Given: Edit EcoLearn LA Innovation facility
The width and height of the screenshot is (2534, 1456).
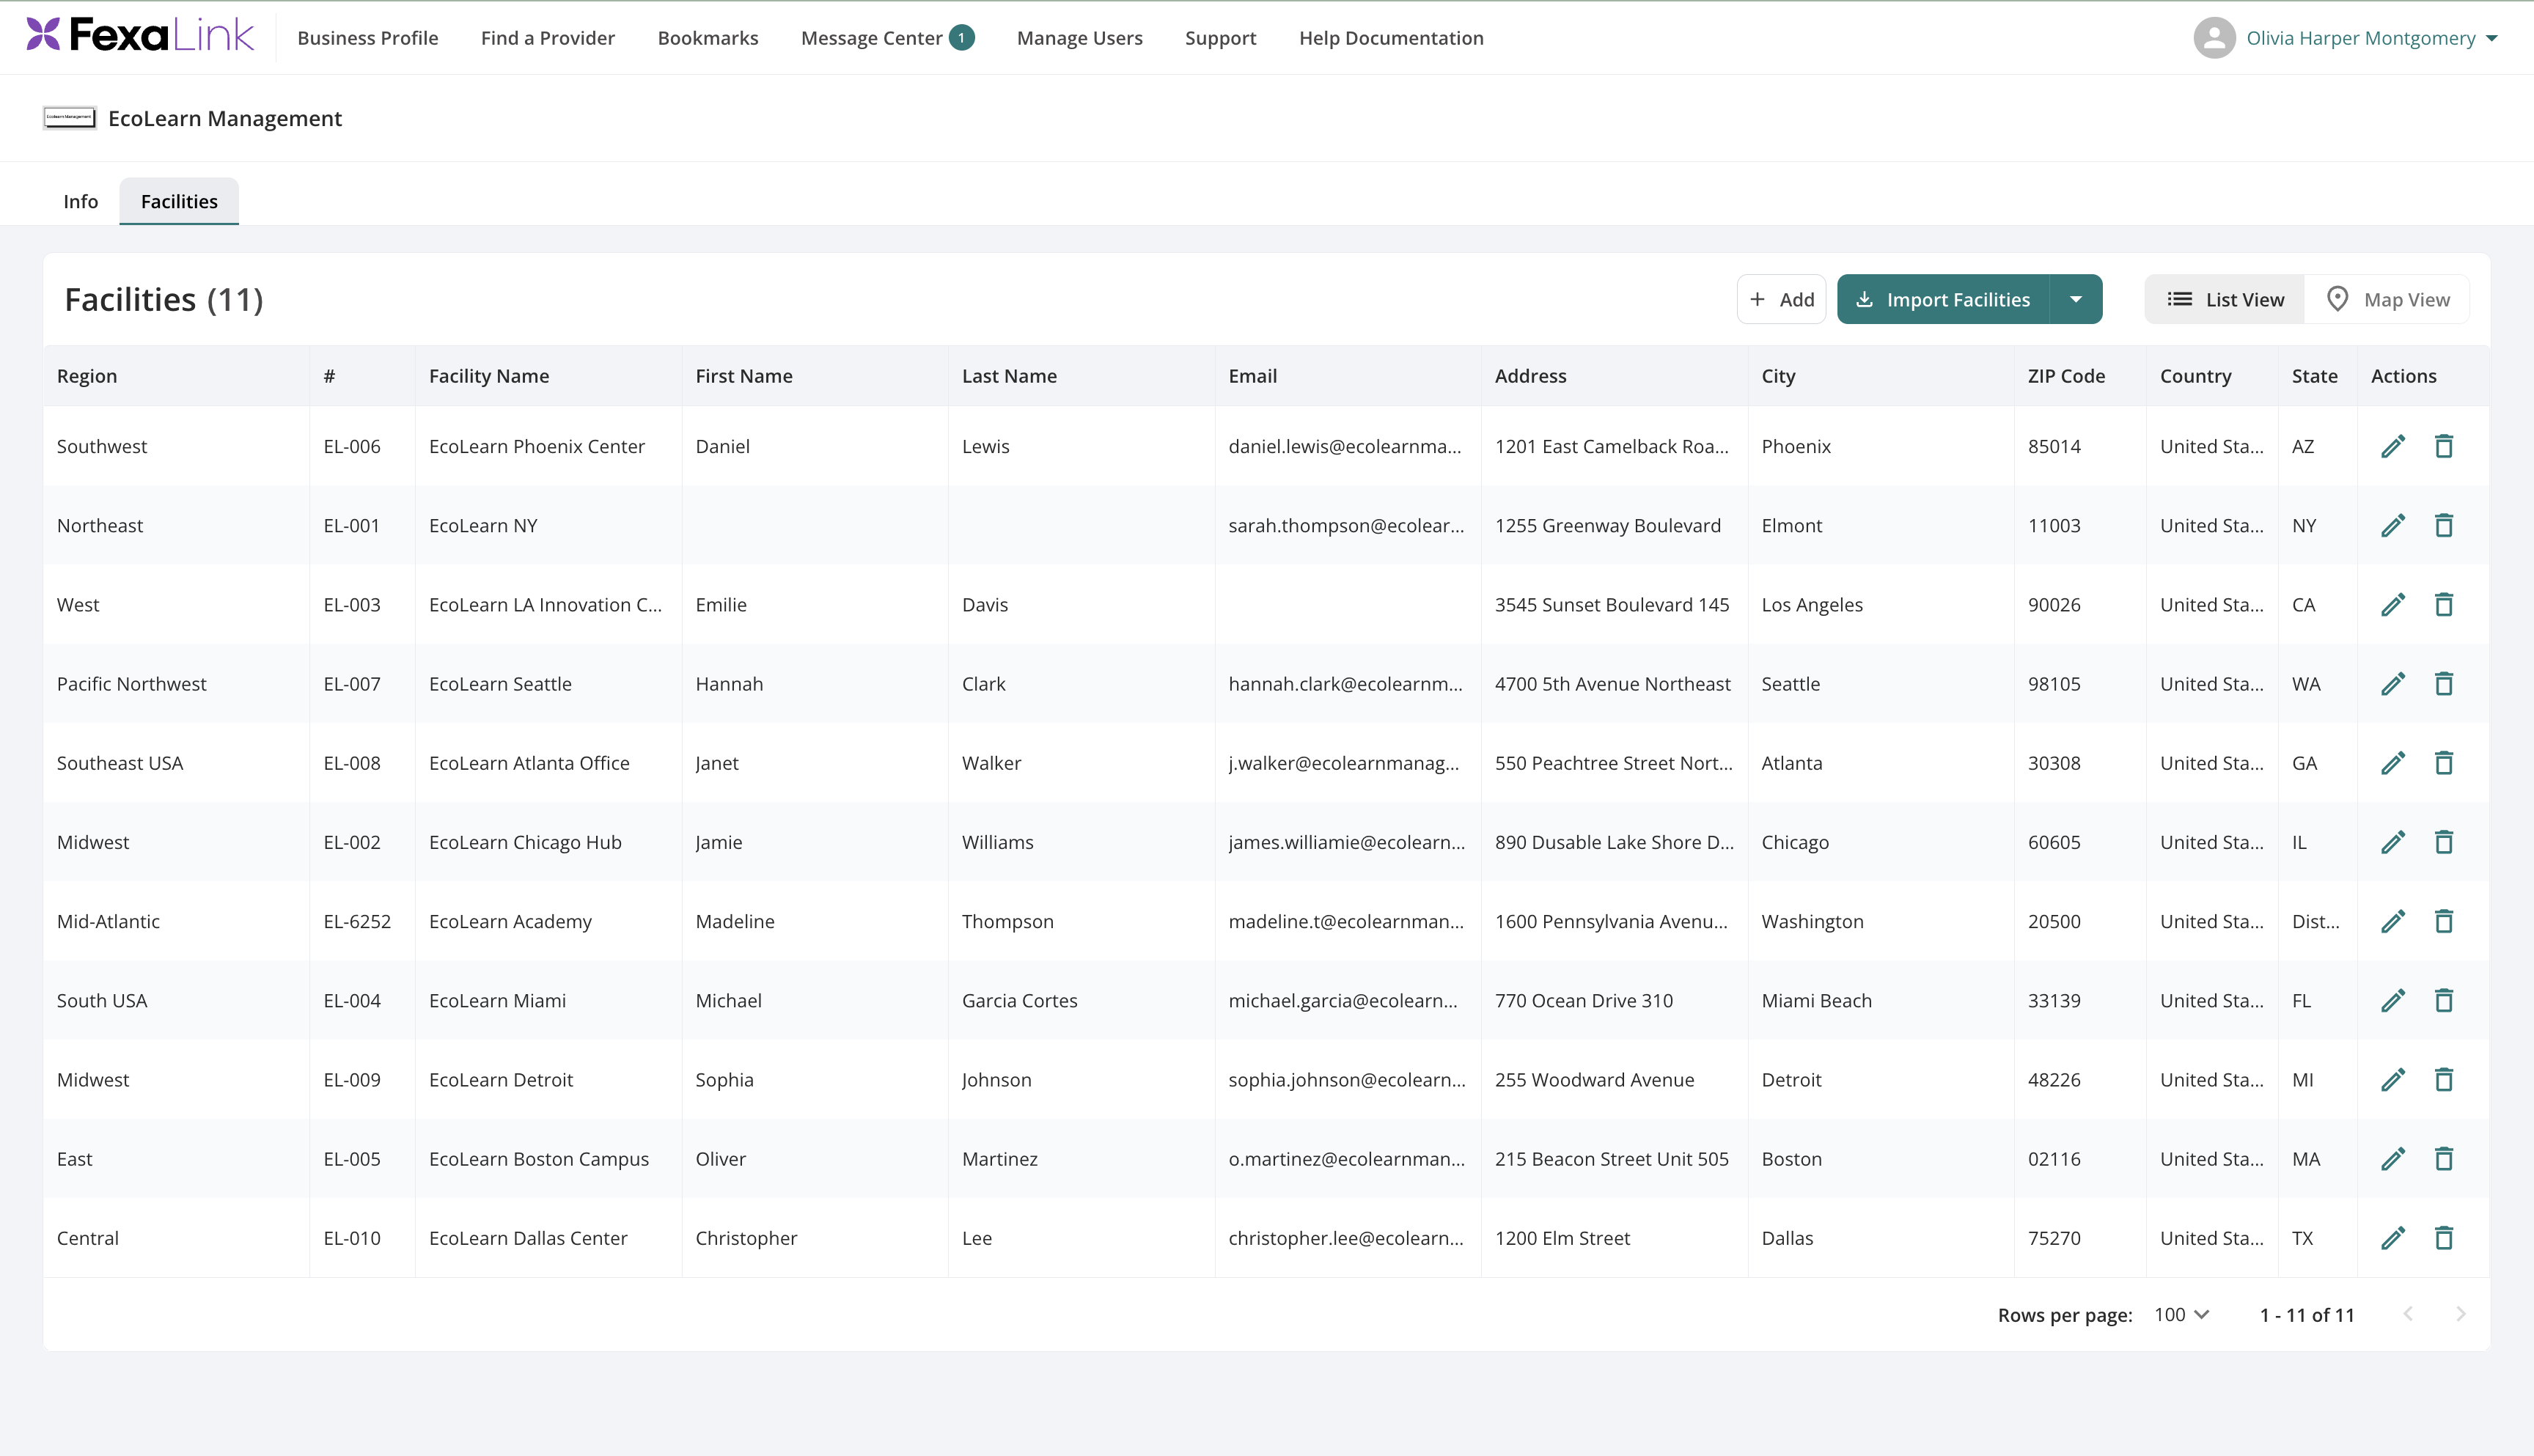Looking at the screenshot, I should 2392,604.
